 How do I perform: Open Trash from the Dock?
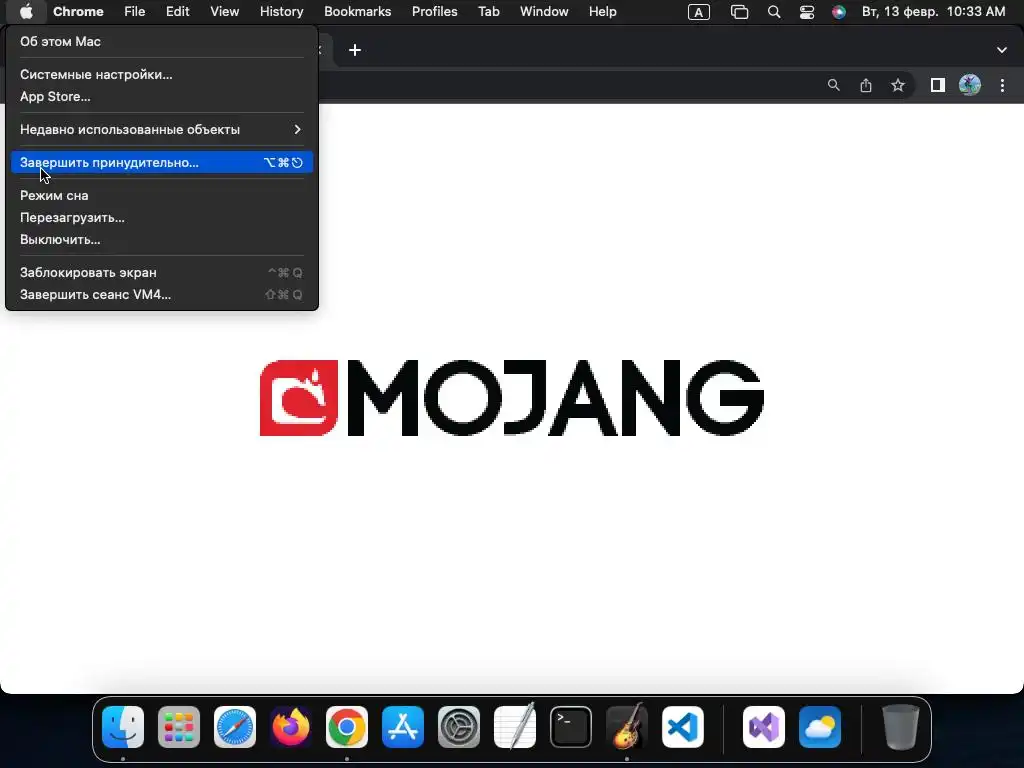(901, 727)
